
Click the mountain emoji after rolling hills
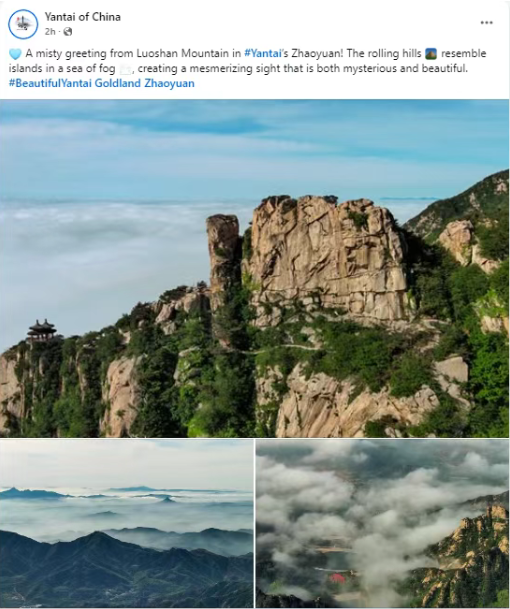pos(431,54)
